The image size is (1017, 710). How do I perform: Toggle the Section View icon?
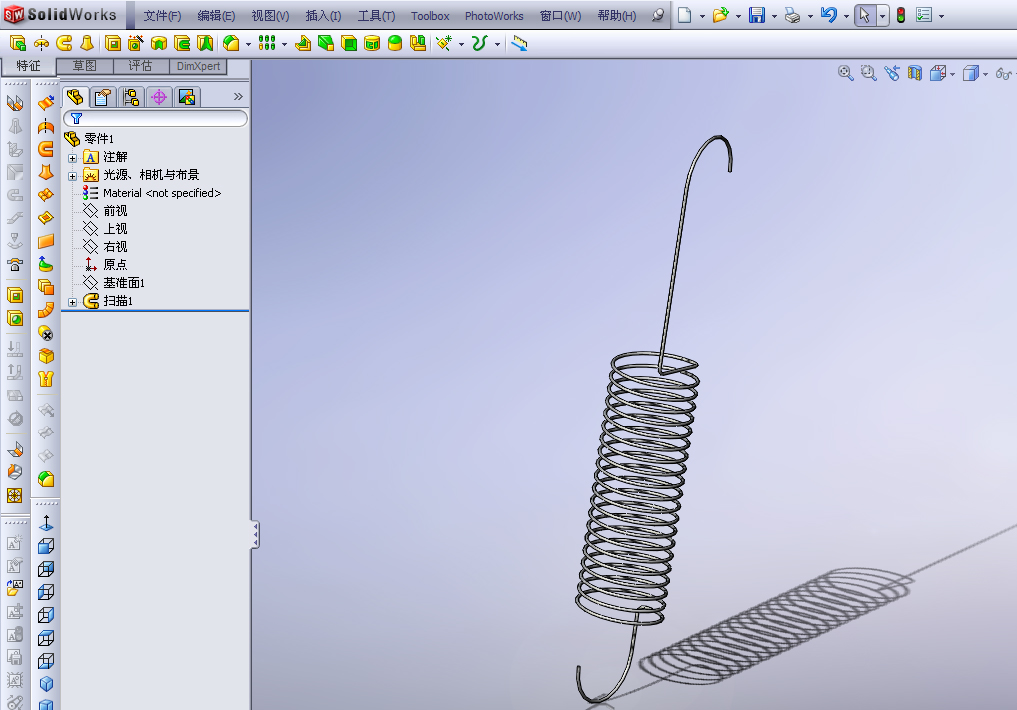coord(915,73)
